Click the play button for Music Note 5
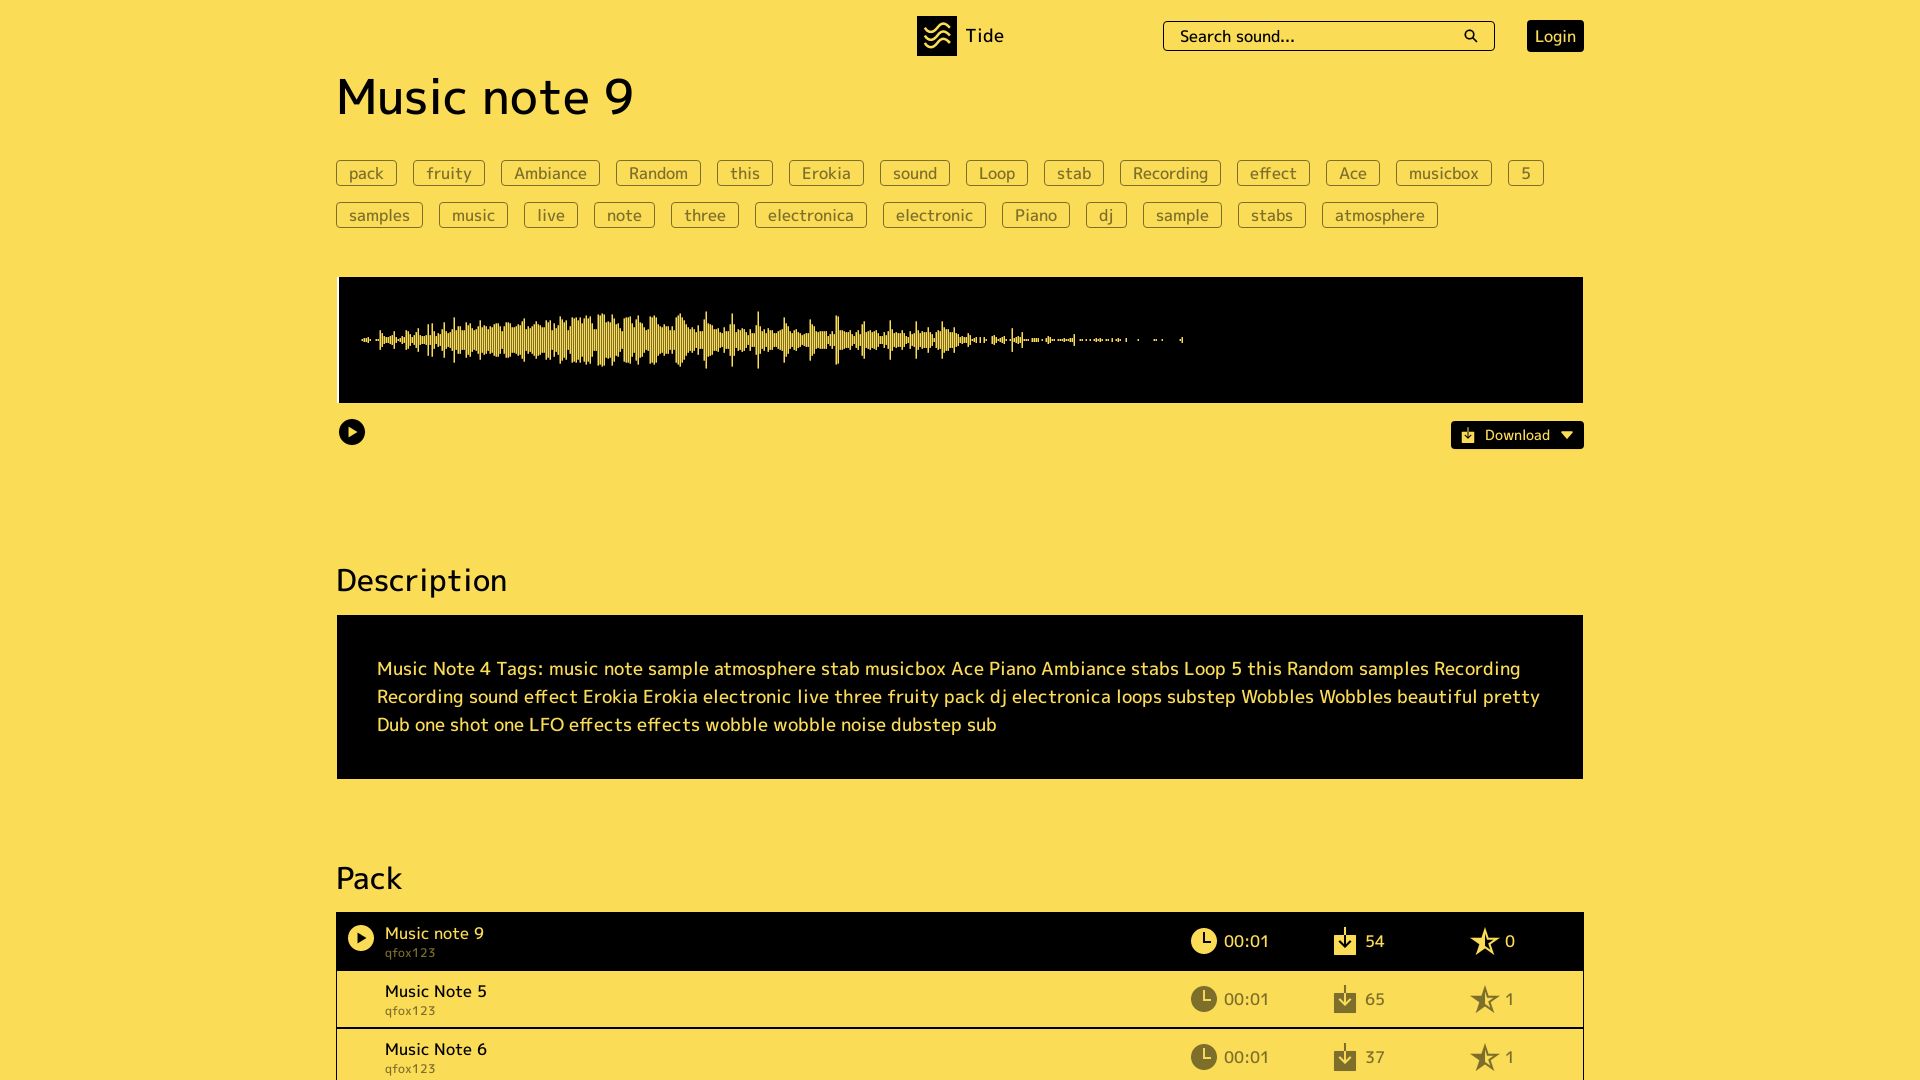 click(359, 998)
